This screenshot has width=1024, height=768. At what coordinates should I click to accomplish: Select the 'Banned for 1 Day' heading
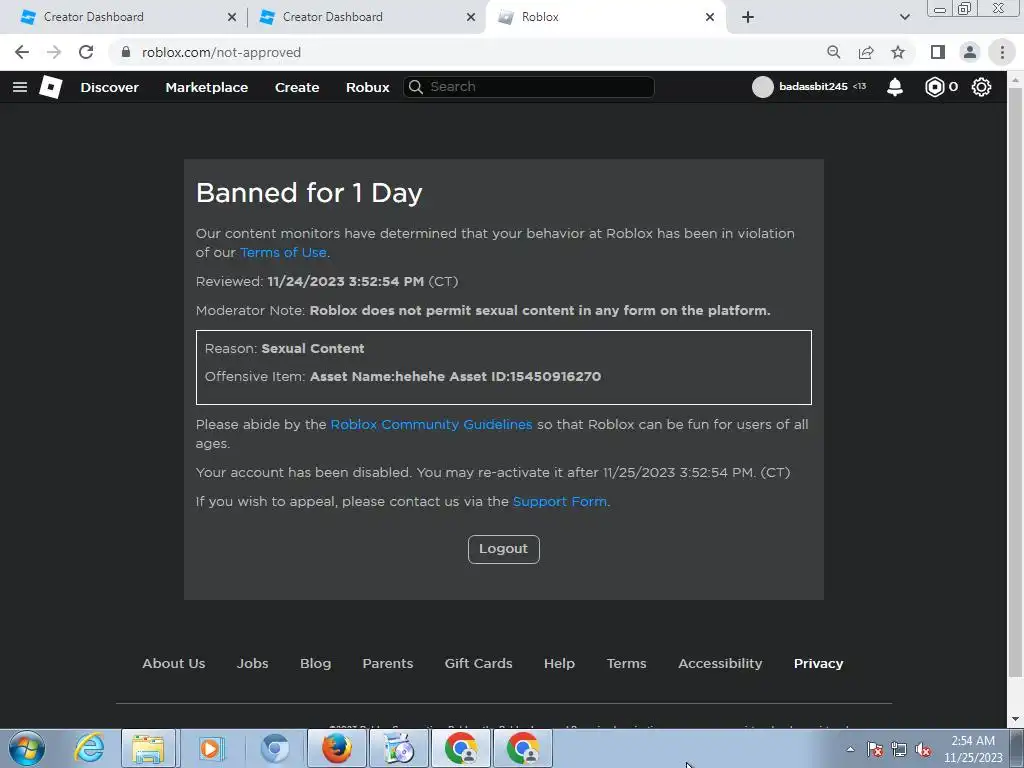309,193
